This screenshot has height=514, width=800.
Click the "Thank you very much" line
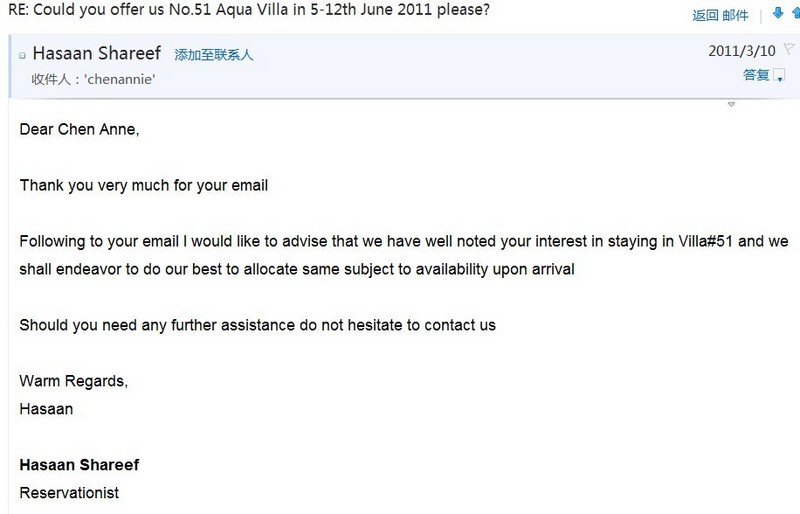point(144,185)
